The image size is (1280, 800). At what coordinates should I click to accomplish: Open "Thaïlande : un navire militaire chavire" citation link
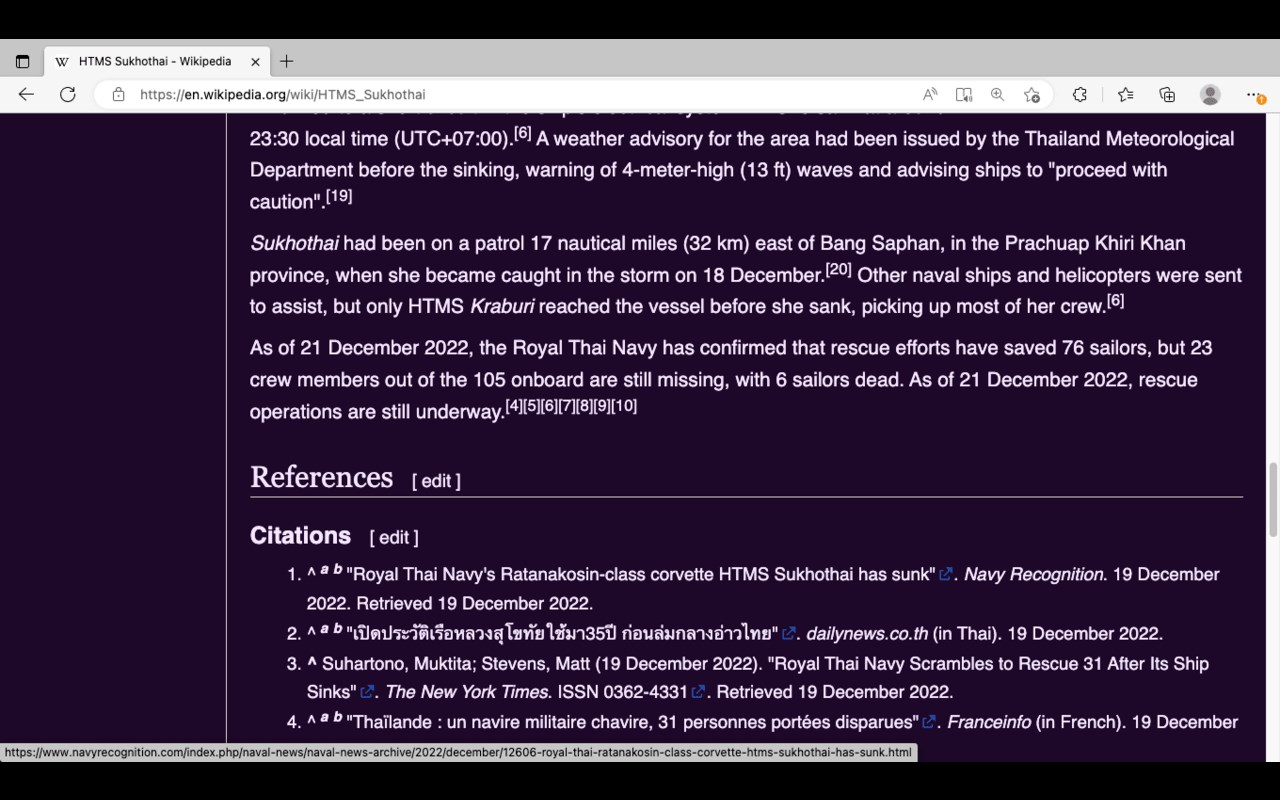[x=632, y=722]
